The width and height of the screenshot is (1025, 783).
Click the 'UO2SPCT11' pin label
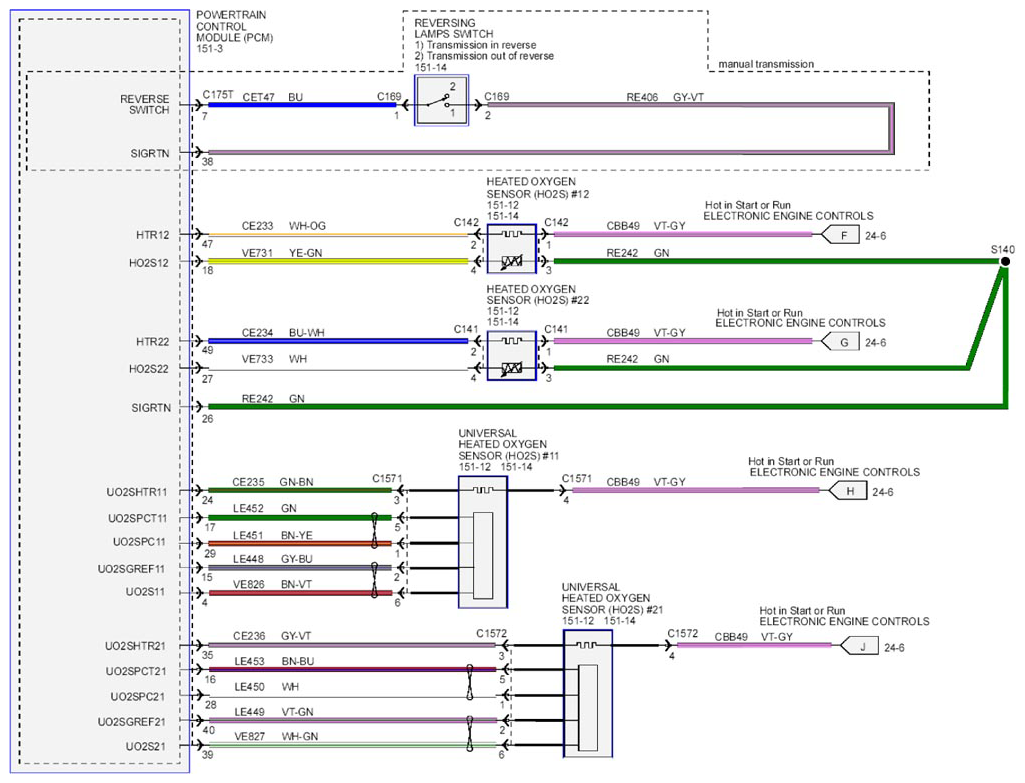click(x=137, y=518)
